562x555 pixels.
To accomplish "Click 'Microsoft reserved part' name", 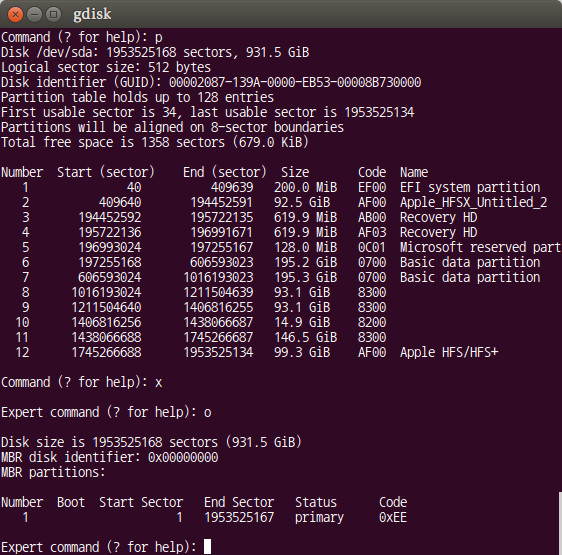I will [480, 247].
